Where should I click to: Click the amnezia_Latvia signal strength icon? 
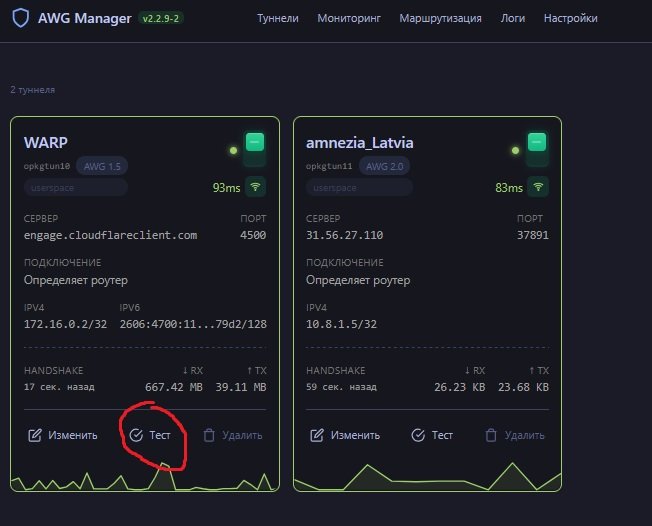pos(538,186)
